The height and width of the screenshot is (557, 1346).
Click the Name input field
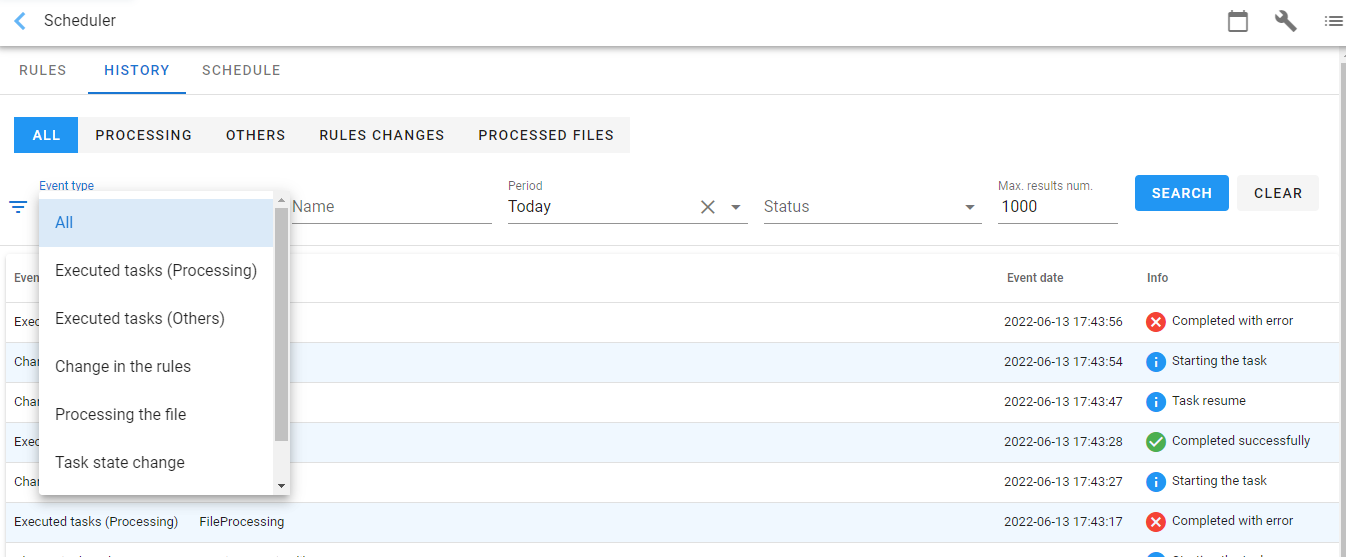click(x=392, y=207)
